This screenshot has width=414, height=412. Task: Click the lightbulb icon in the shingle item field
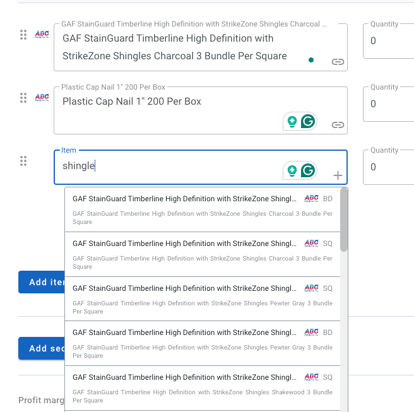(292, 171)
